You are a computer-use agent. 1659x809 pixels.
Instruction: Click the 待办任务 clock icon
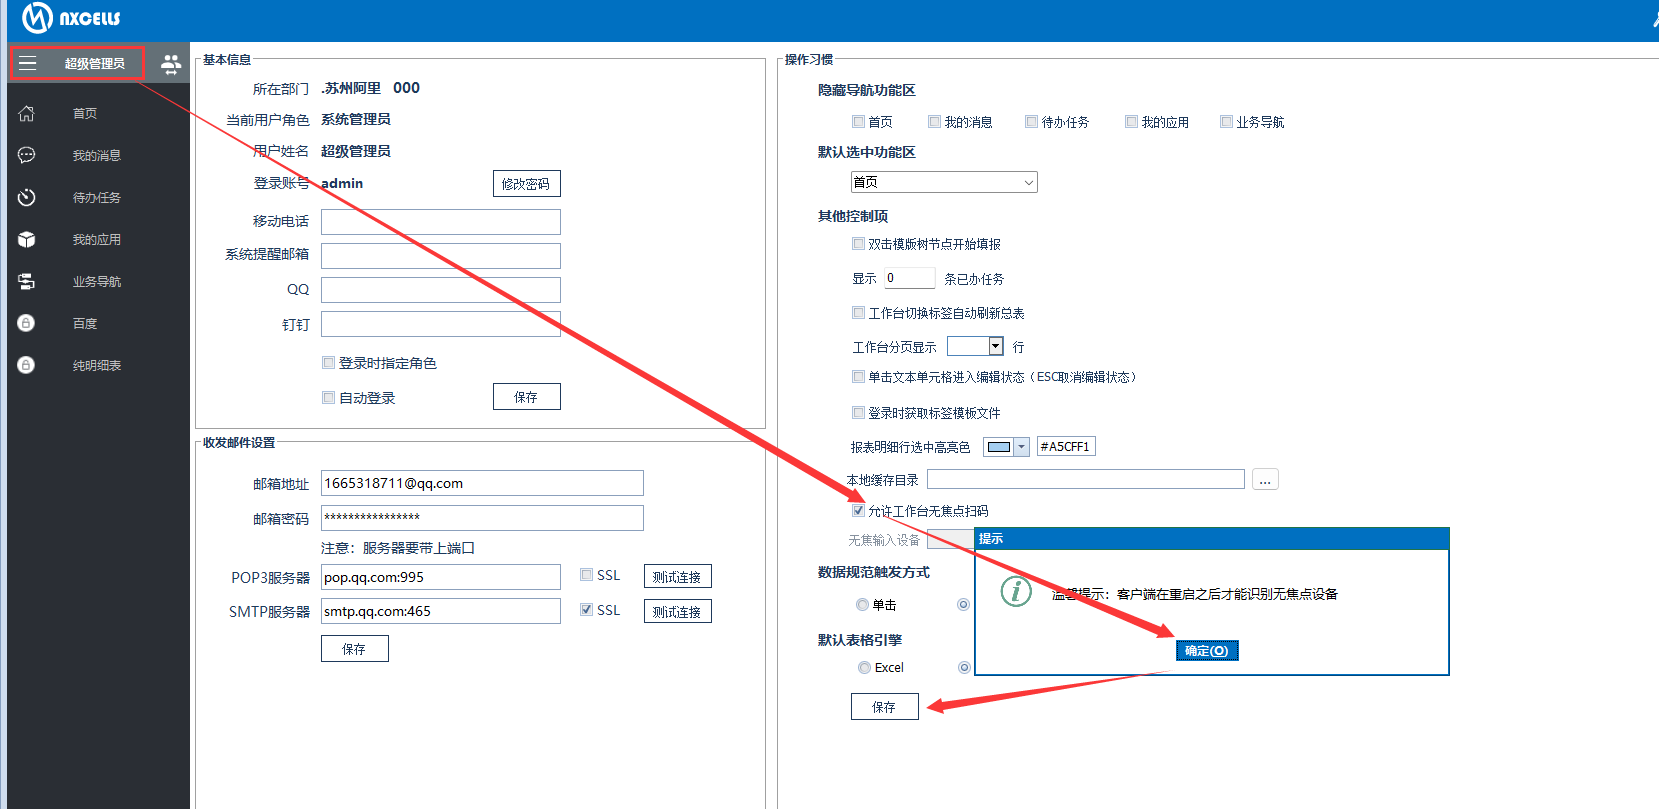point(27,198)
